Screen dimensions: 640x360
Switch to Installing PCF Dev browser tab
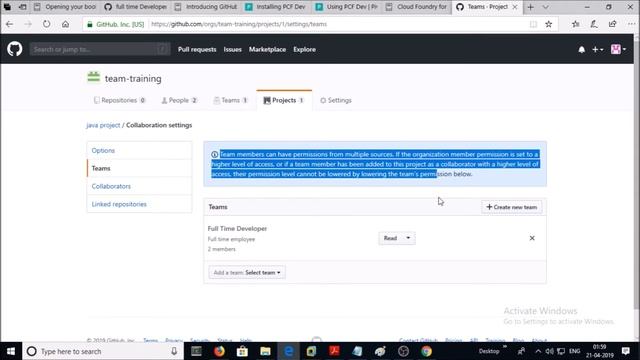pos(276,7)
